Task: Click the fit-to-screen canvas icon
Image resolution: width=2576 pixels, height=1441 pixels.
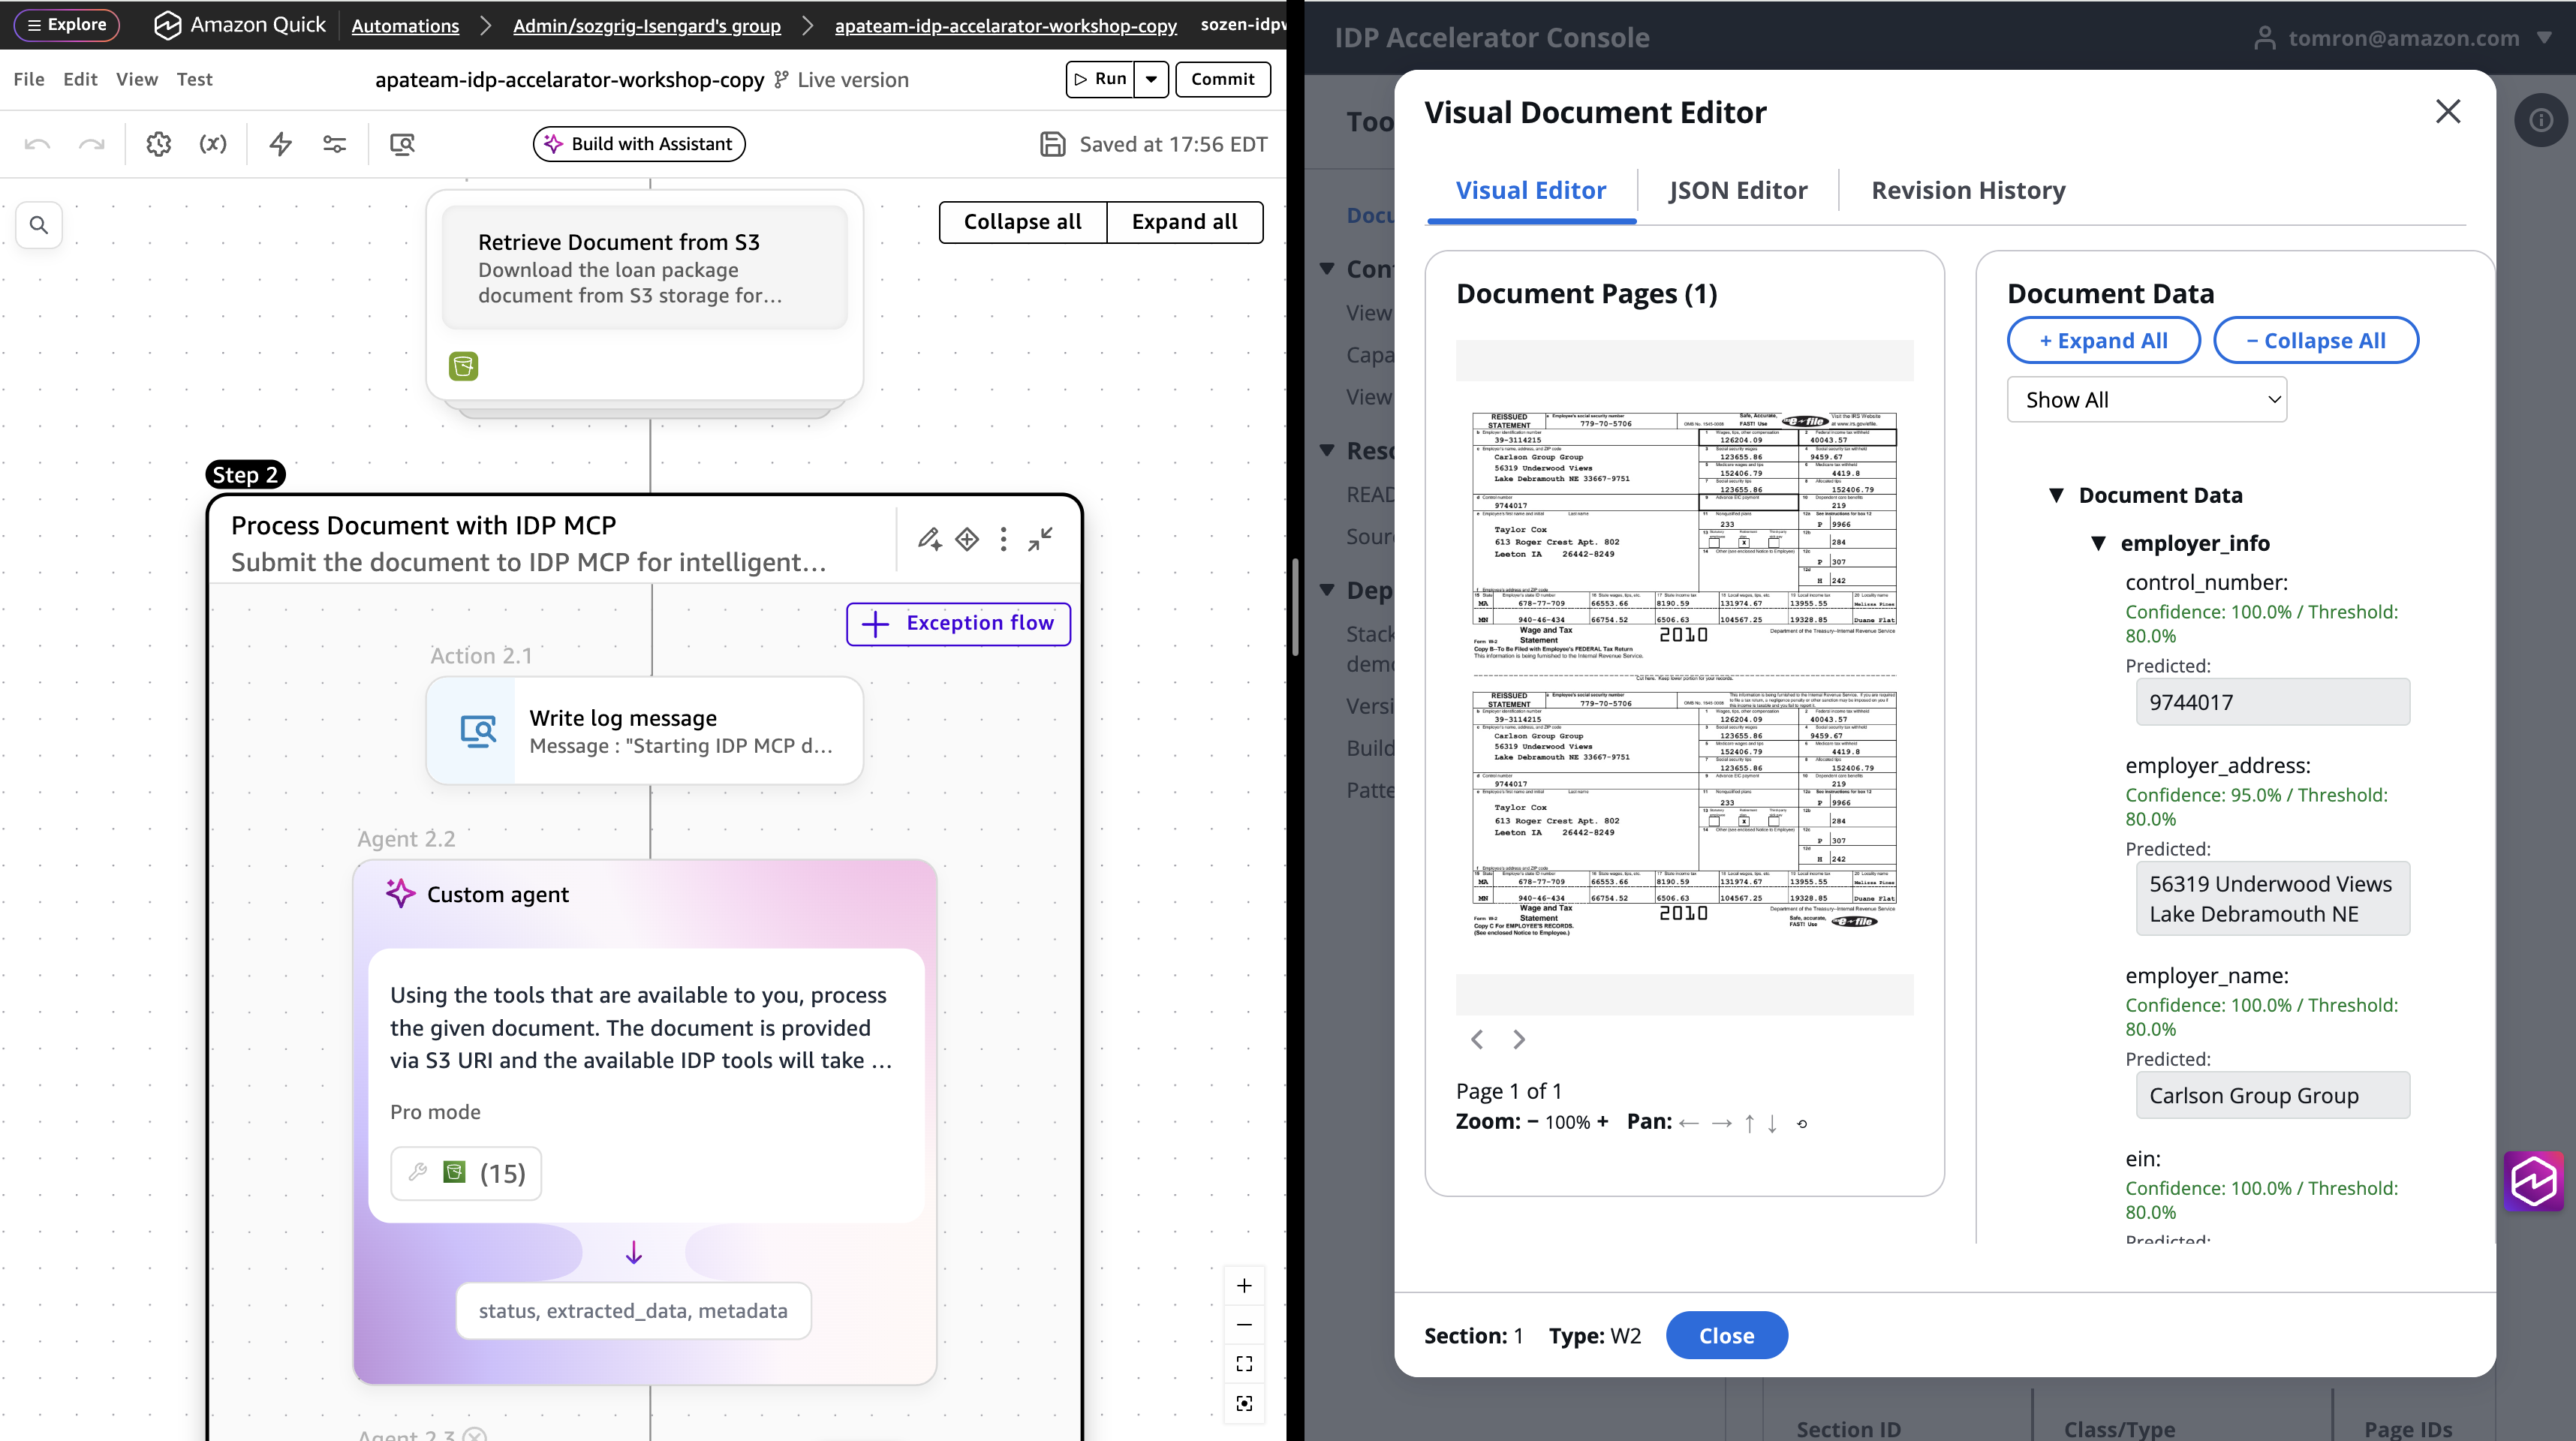Action: (x=1244, y=1364)
